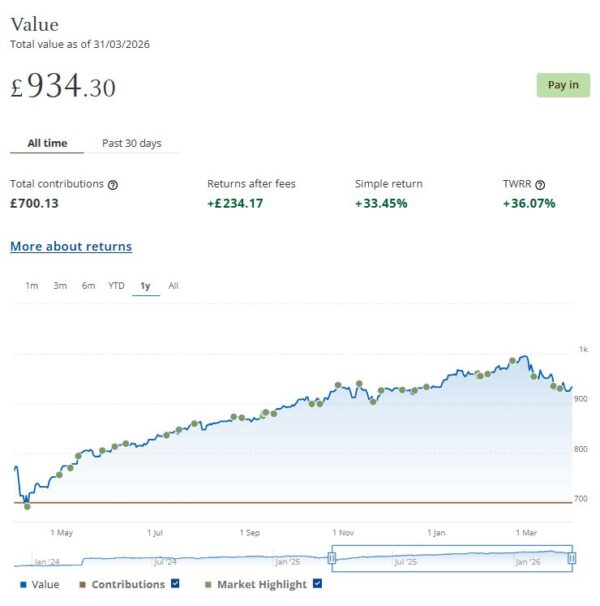Screen dimensions: 600x606
Task: Click the Market Highlight legend green square
Action: pos(207,584)
